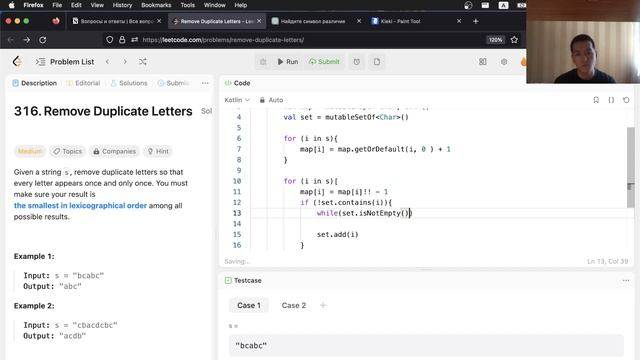Go back to previous page
640x360 pixels.
[11, 40]
